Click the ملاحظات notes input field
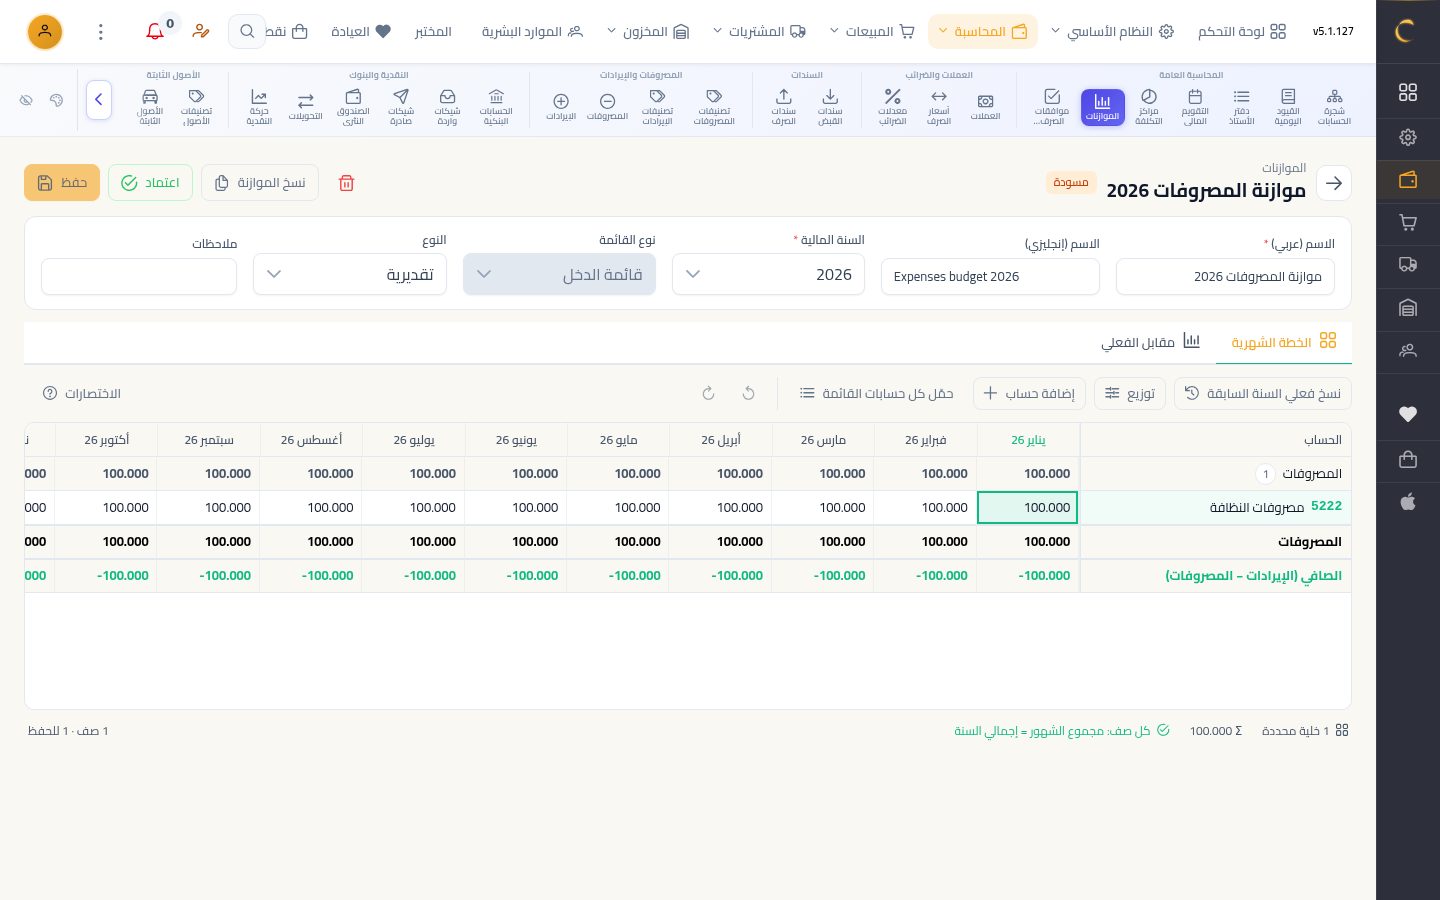 pyautogui.click(x=139, y=277)
